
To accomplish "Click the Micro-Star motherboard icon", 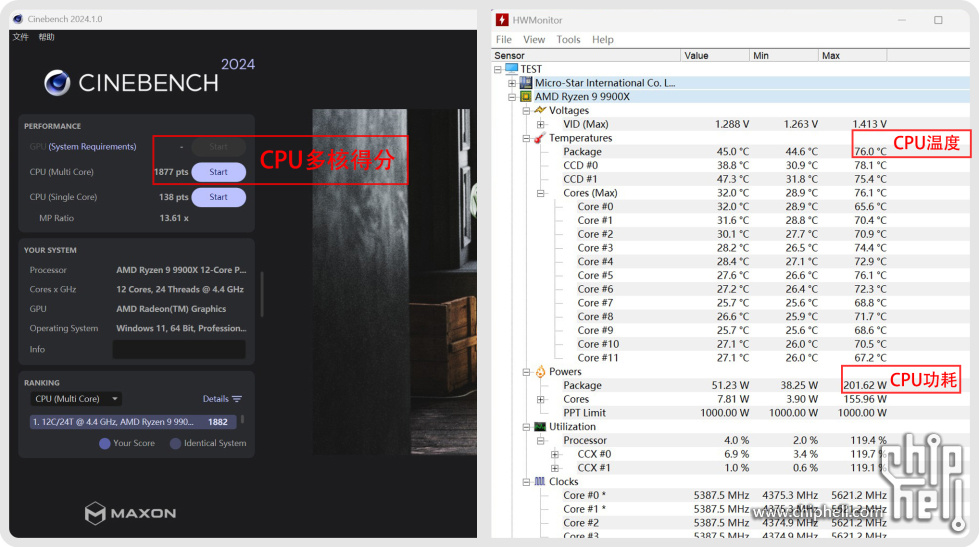I will (x=526, y=82).
